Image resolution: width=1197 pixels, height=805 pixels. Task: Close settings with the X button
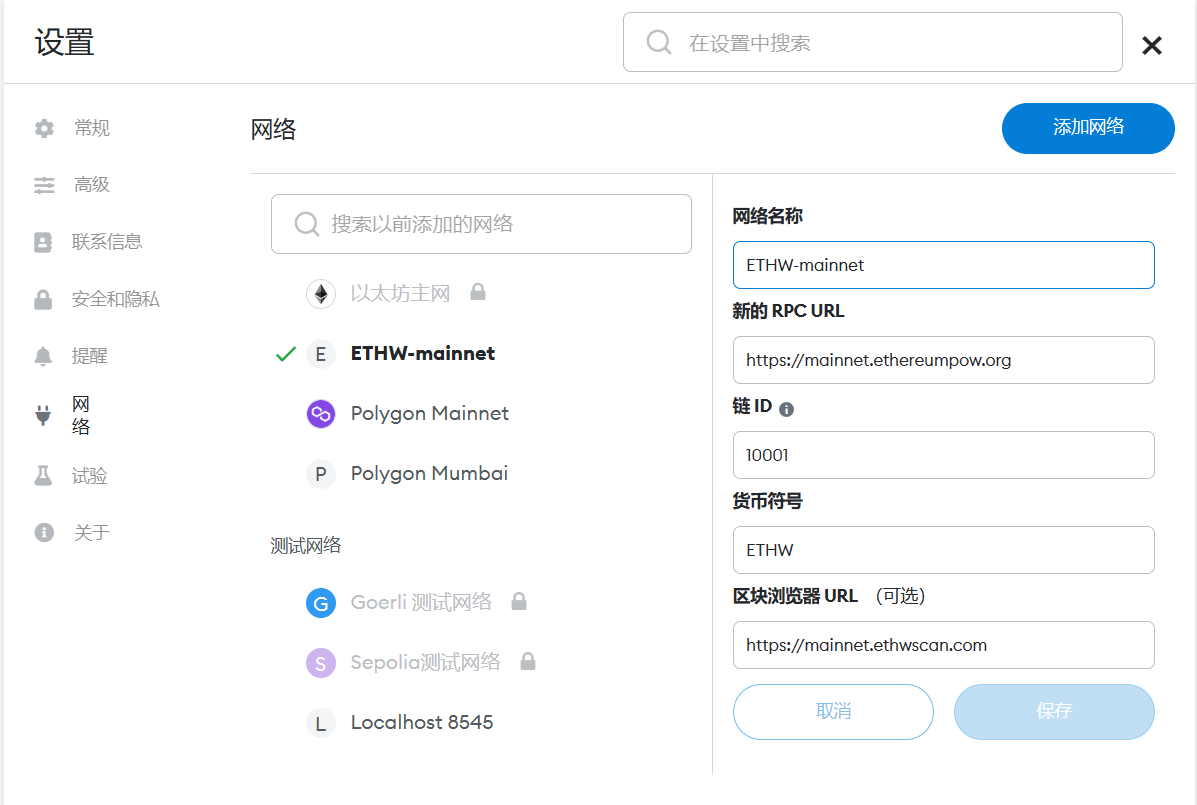click(1152, 45)
